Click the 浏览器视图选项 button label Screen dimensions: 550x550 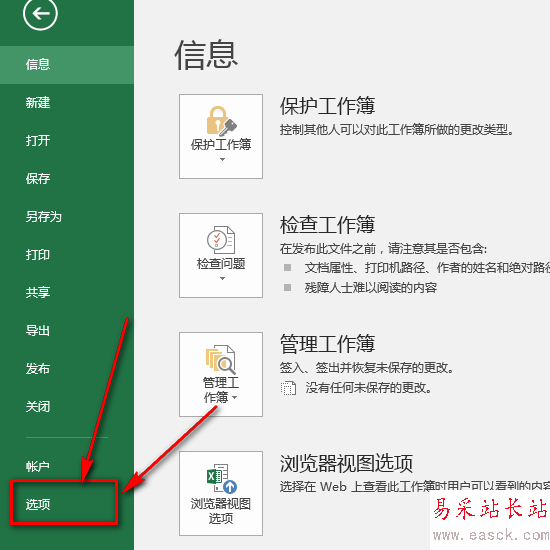[221, 511]
